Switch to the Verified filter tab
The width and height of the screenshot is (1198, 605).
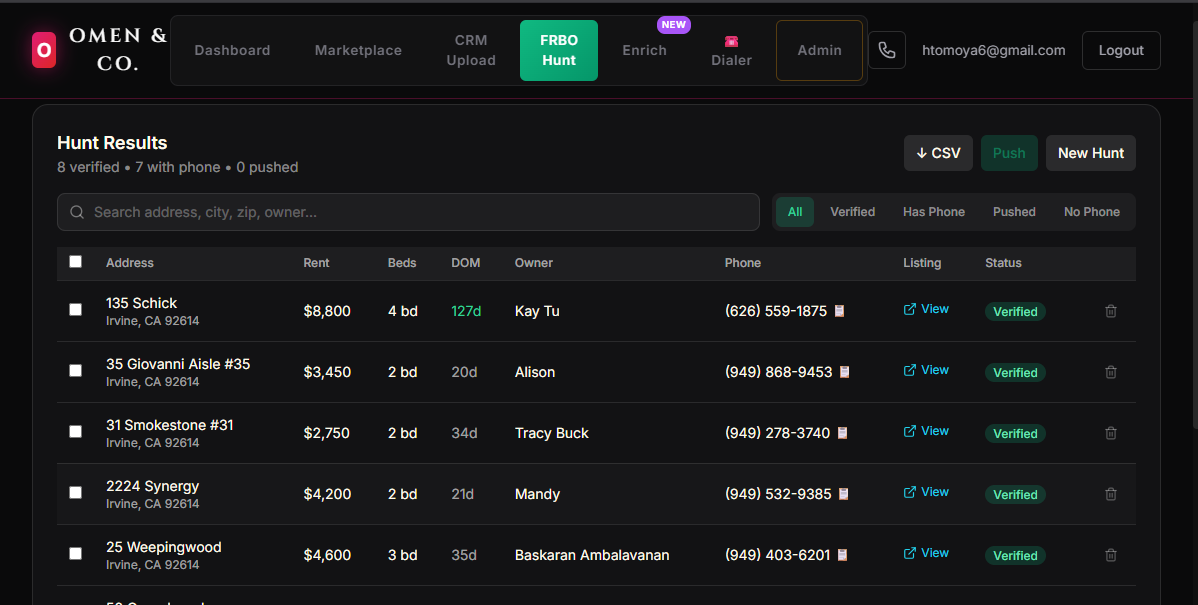click(852, 211)
